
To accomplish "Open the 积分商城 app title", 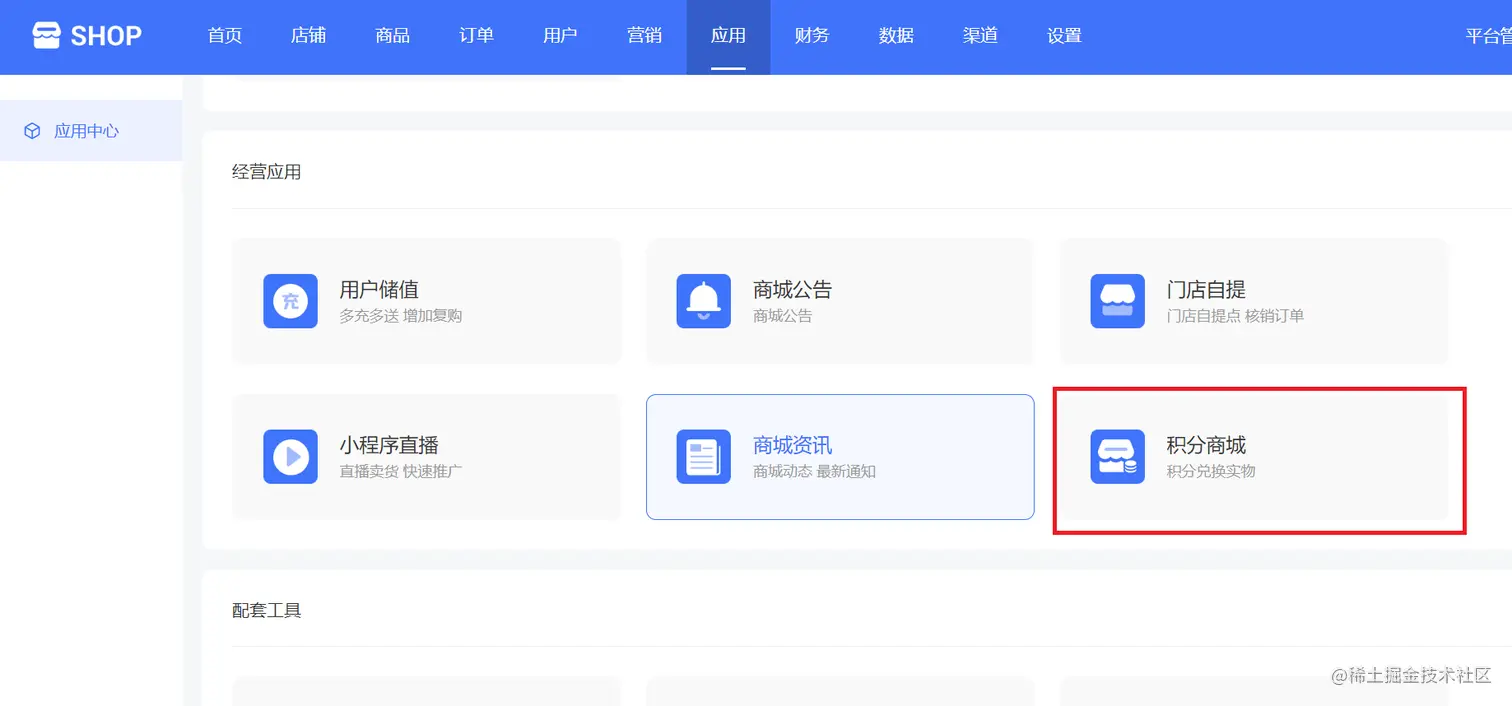I will pos(1206,445).
